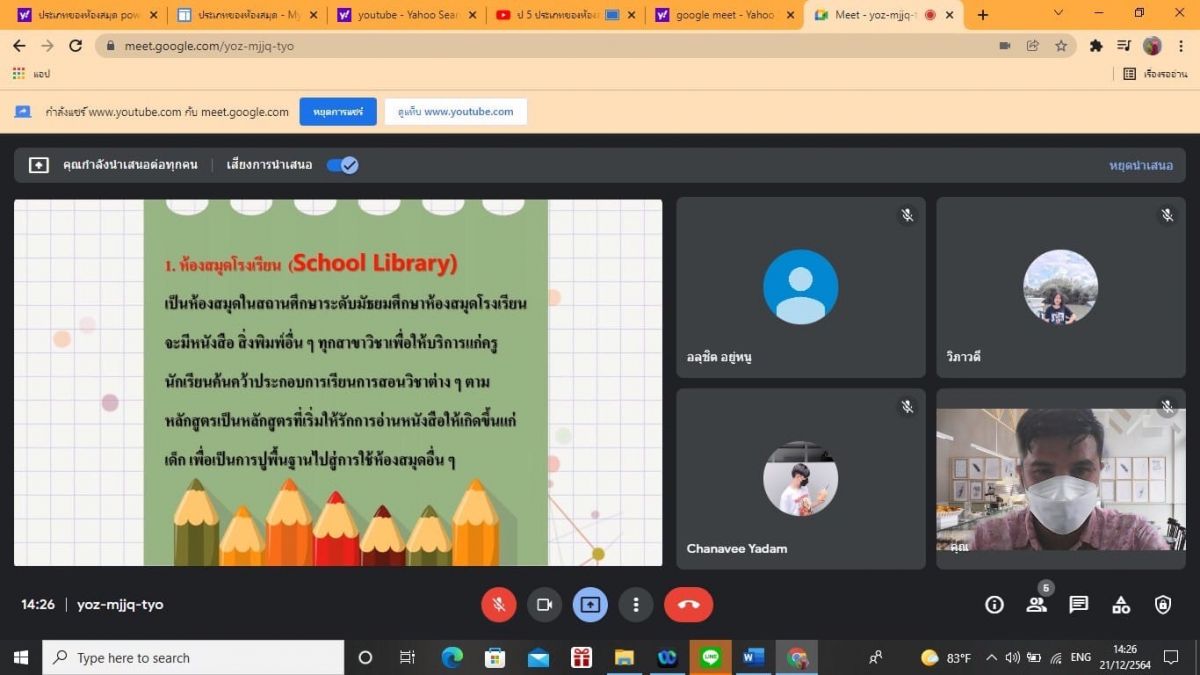Image resolution: width=1200 pixels, height=675 pixels.
Task: Show the participants people panel
Action: coord(1036,605)
